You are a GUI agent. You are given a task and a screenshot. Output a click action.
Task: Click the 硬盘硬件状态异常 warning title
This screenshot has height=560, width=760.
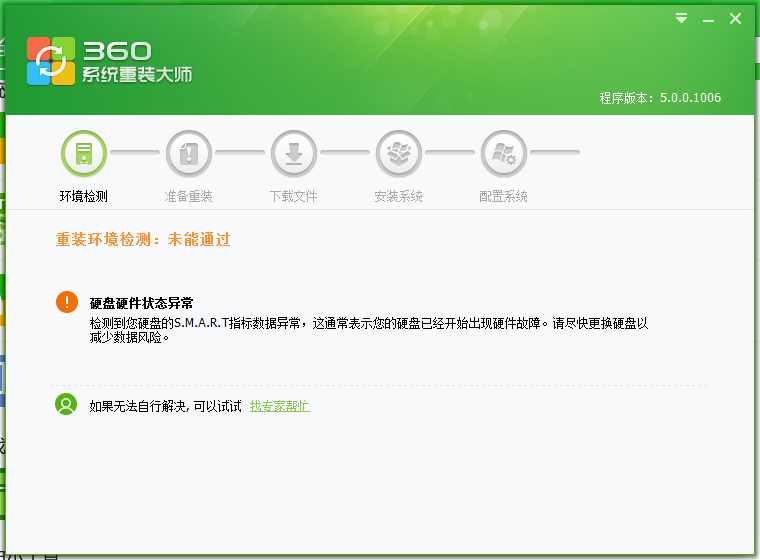141,302
